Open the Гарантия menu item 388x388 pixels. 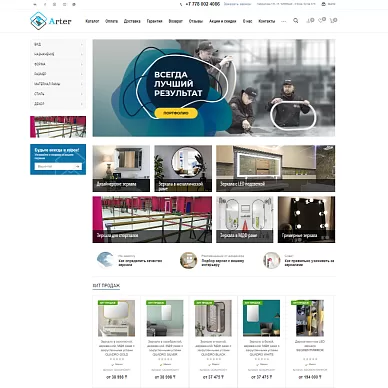pos(154,21)
